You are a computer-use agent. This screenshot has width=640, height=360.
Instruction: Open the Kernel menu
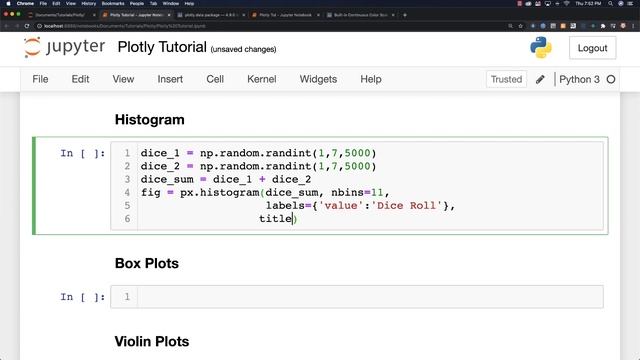coord(262,79)
